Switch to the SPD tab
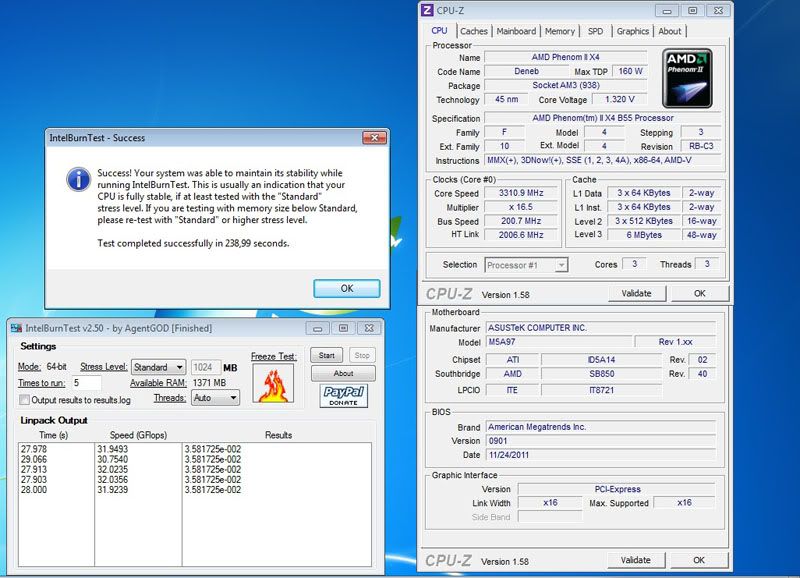This screenshot has width=800, height=578. (595, 31)
